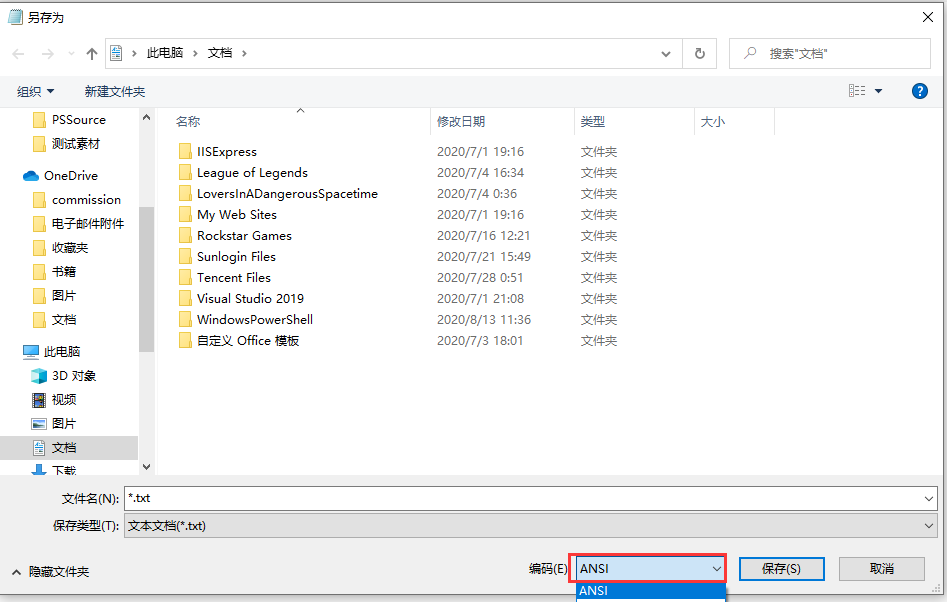This screenshot has width=947, height=602.
Task: Open 保存类型 combo box
Action: pos(530,526)
